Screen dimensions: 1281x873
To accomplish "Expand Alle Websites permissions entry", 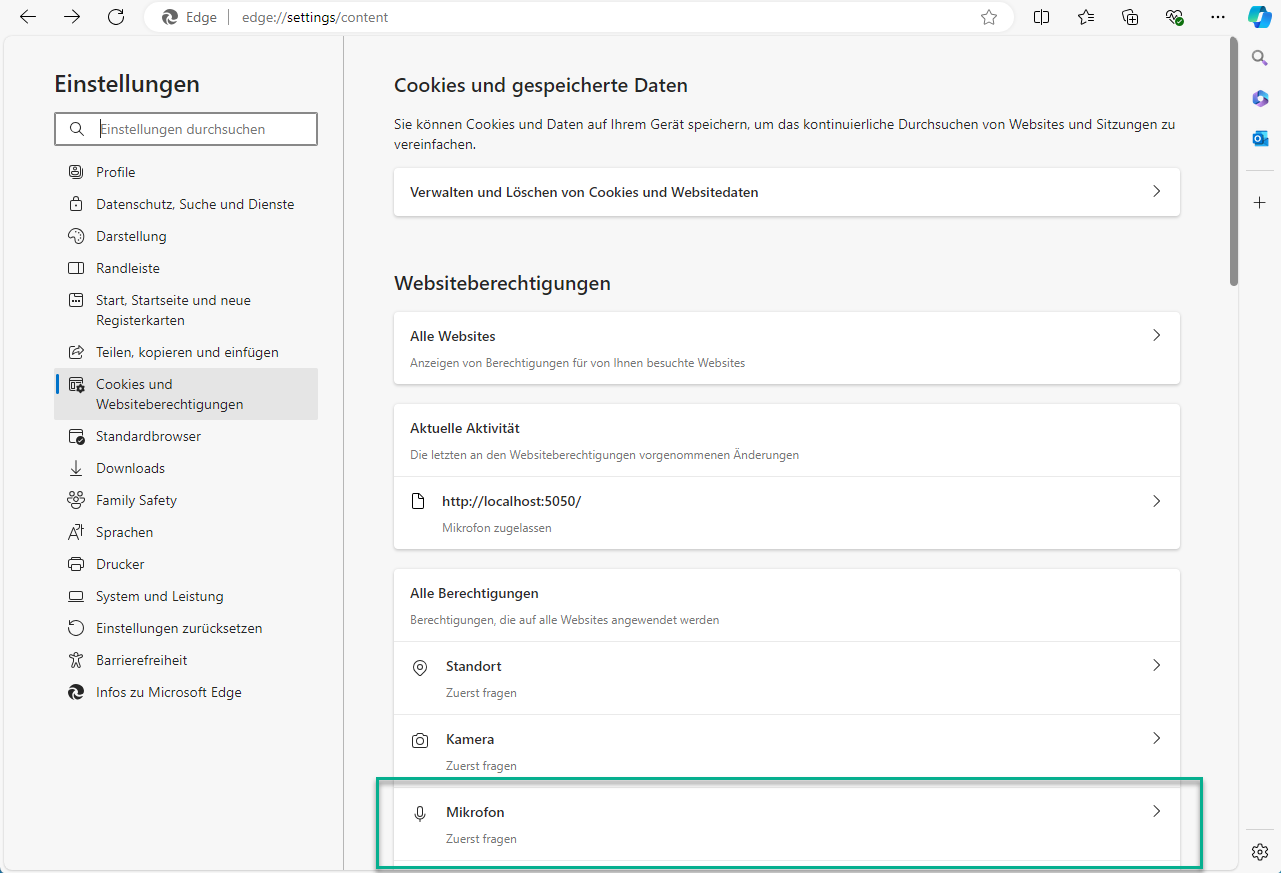I will [x=786, y=347].
